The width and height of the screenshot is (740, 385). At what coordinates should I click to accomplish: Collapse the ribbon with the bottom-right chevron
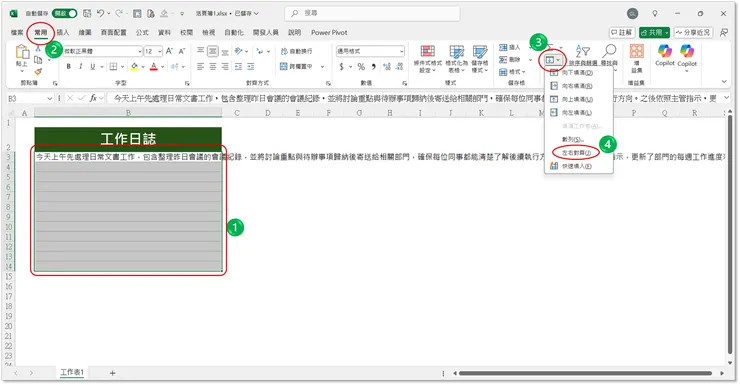click(x=724, y=82)
